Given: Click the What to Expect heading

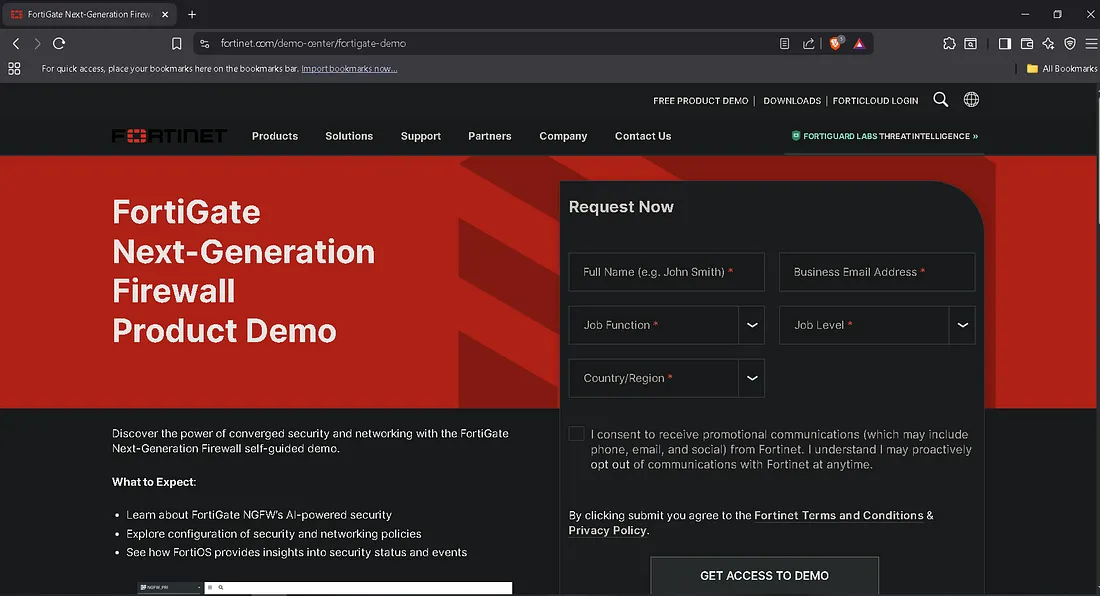Looking at the screenshot, I should 154,482.
